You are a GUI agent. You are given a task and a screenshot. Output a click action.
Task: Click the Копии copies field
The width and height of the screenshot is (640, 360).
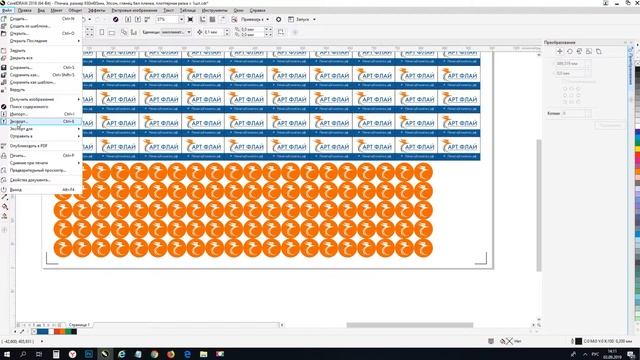(574, 113)
